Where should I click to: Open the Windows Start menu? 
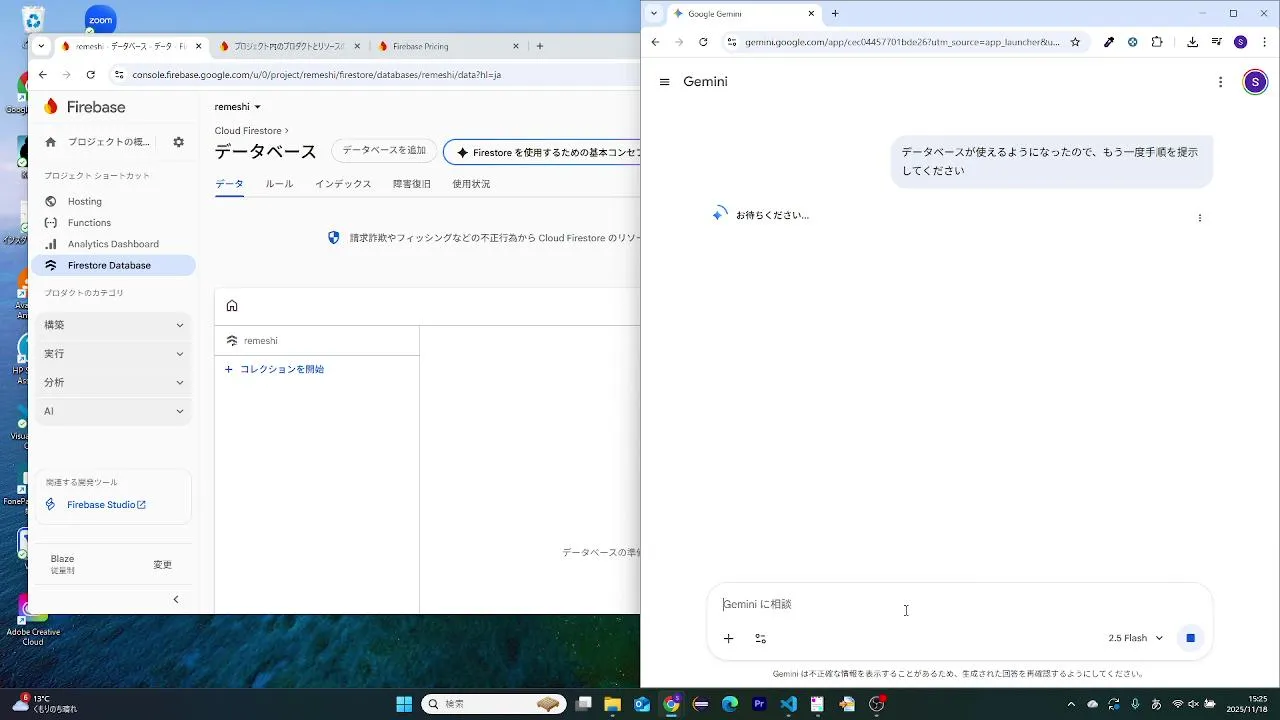point(404,704)
